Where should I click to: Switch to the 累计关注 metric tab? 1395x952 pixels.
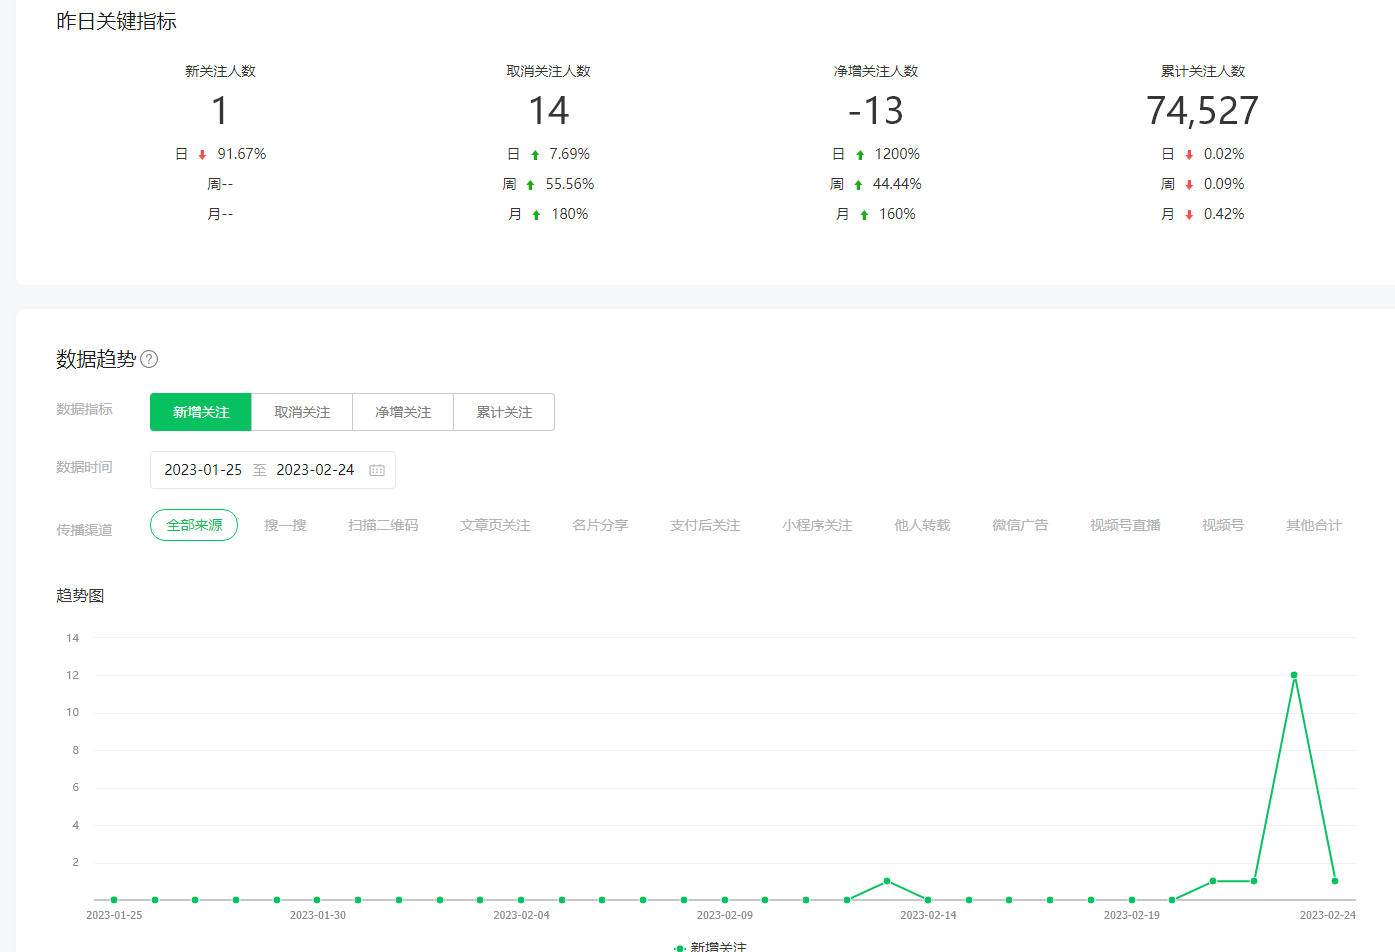[504, 412]
